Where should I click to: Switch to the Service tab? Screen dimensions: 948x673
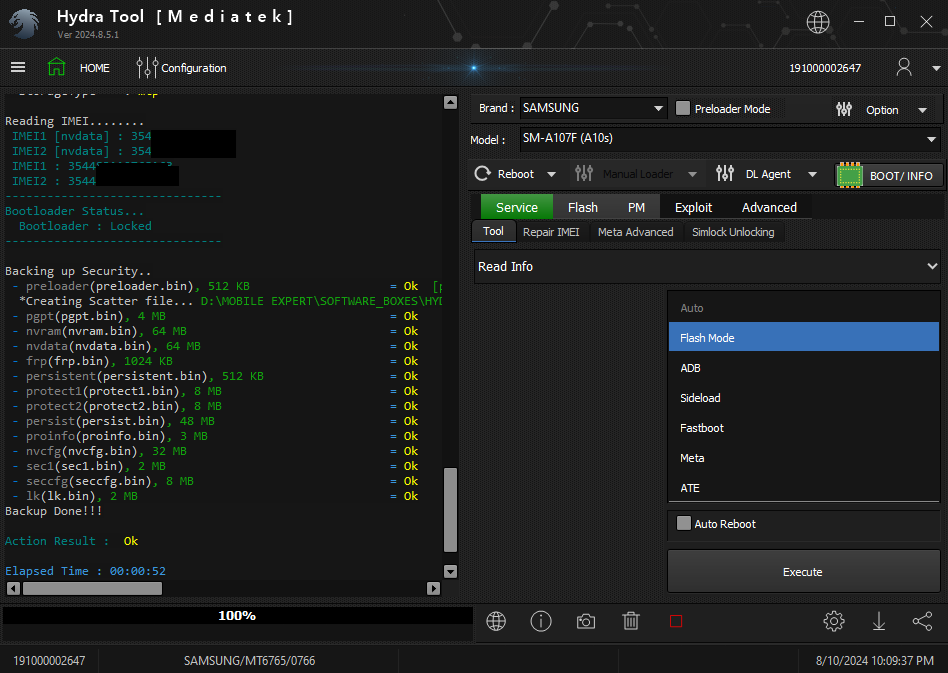[517, 207]
